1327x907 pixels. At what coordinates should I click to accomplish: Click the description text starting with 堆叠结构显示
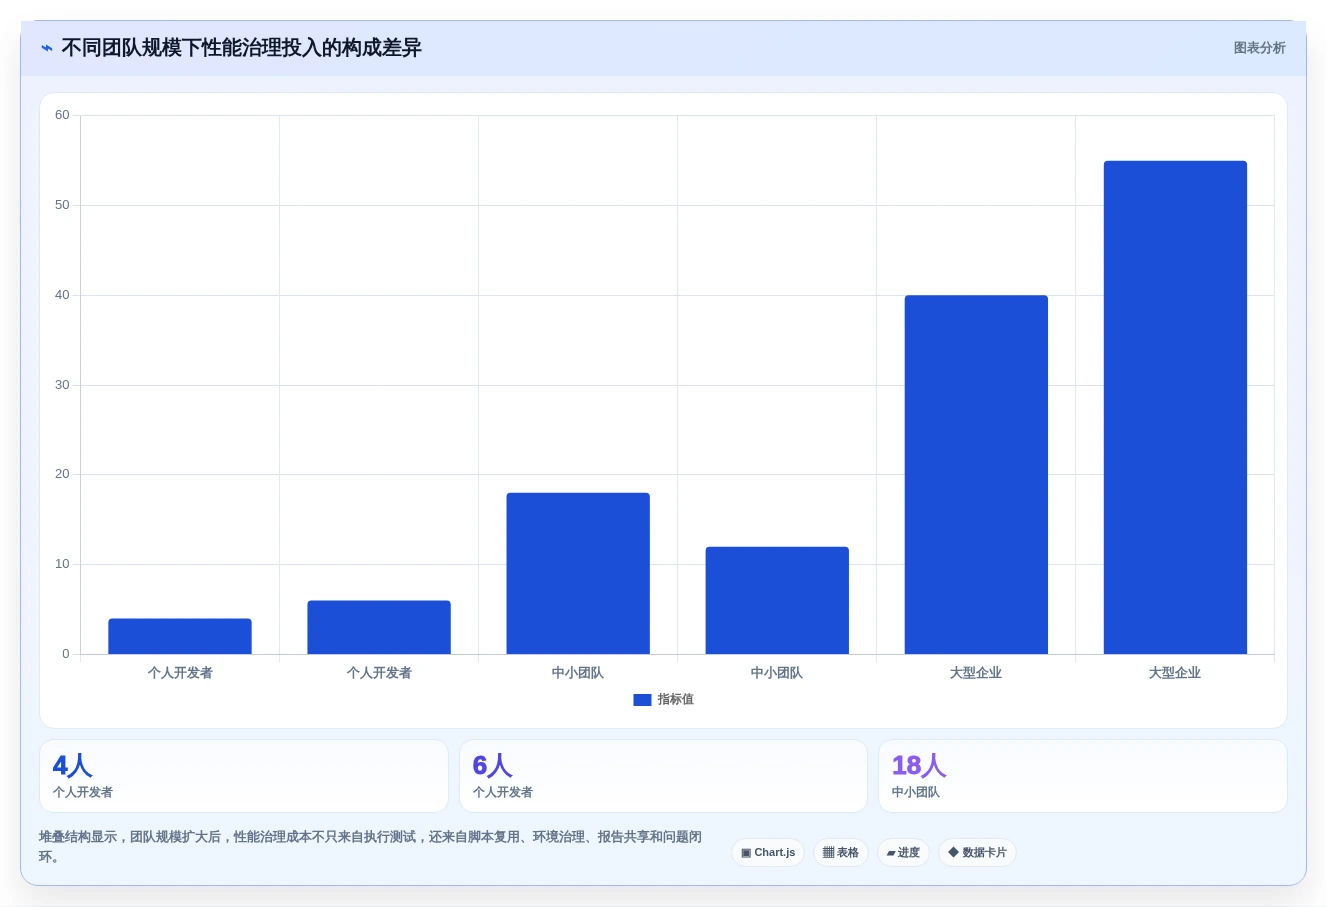pos(370,846)
